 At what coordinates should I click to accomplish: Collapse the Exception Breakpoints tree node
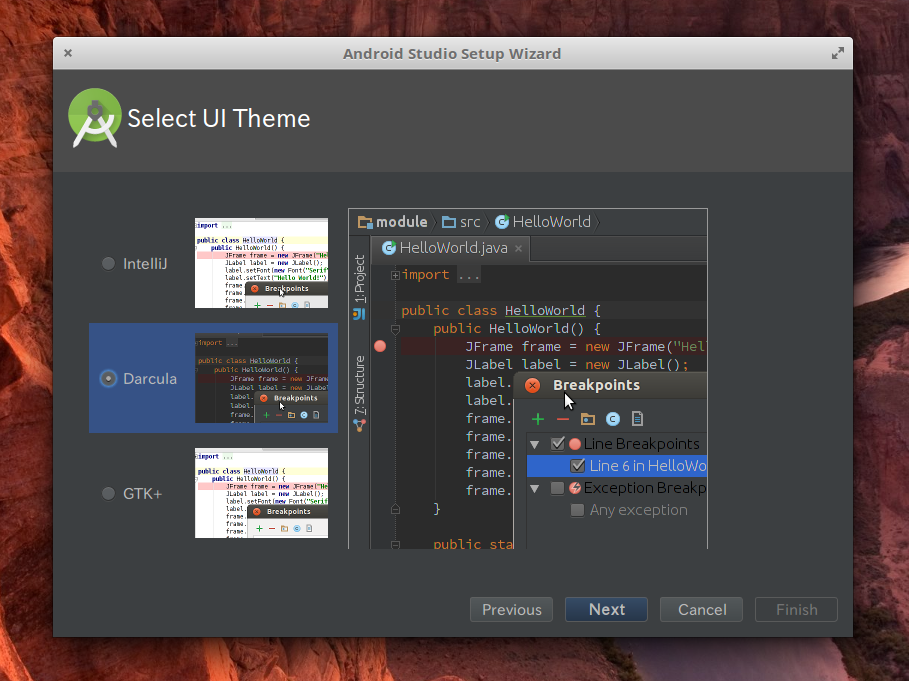(x=535, y=489)
